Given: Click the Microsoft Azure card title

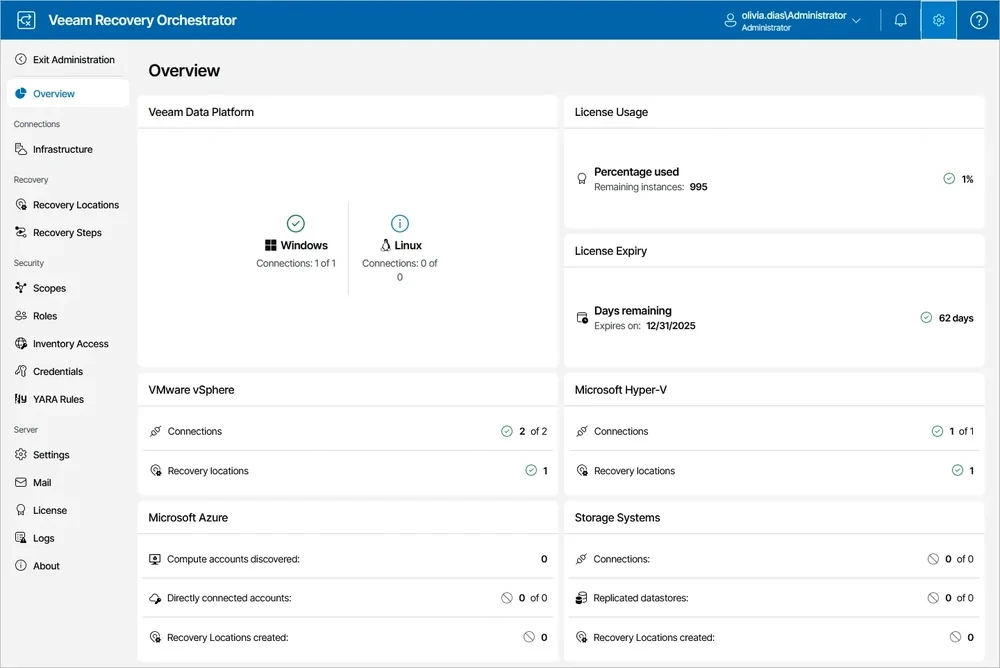Looking at the screenshot, I should (x=188, y=517).
